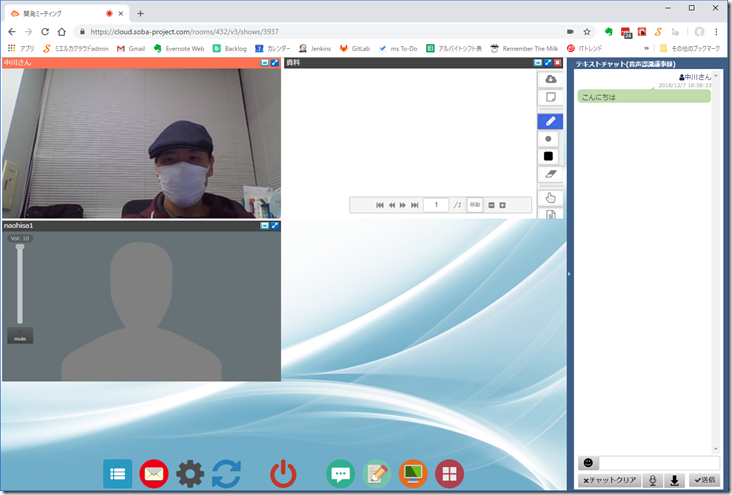732x495 pixels.
Task: Go to the first document page
Action: [380, 205]
